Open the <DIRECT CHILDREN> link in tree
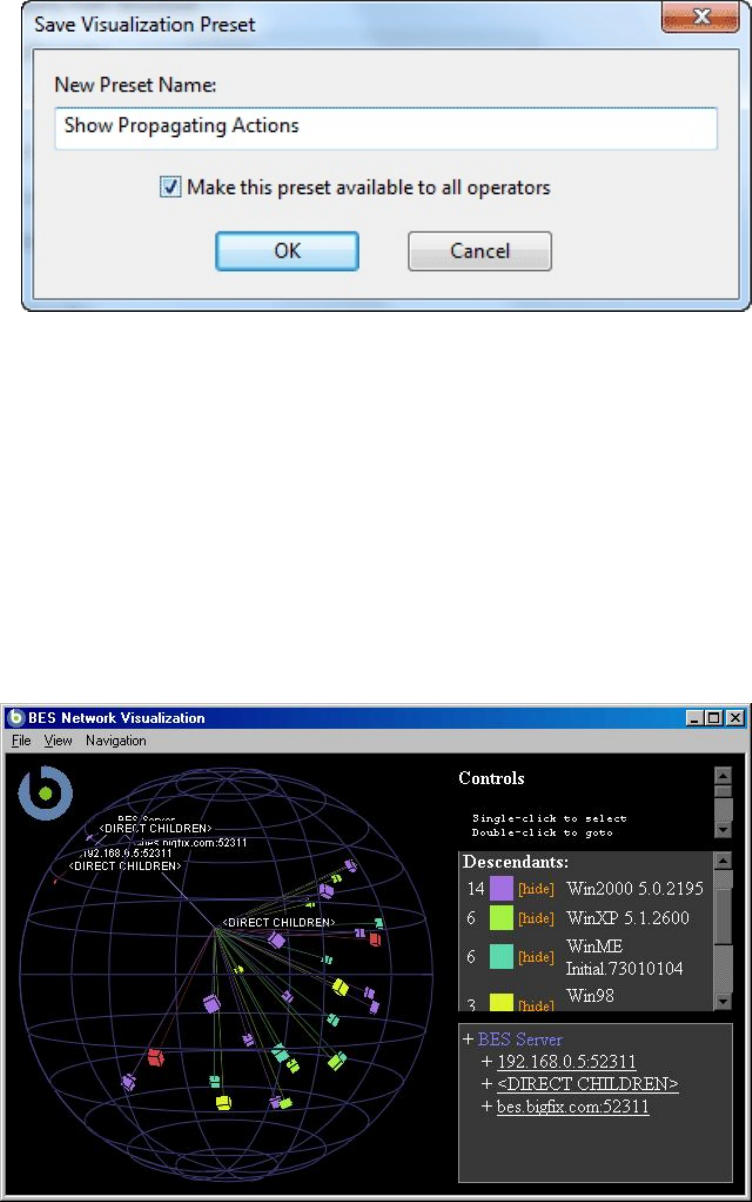The image size is (752, 1202). (588, 1084)
